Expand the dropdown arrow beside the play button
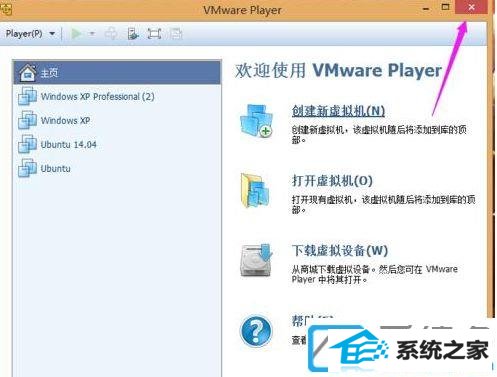497x377 pixels. click(92, 34)
